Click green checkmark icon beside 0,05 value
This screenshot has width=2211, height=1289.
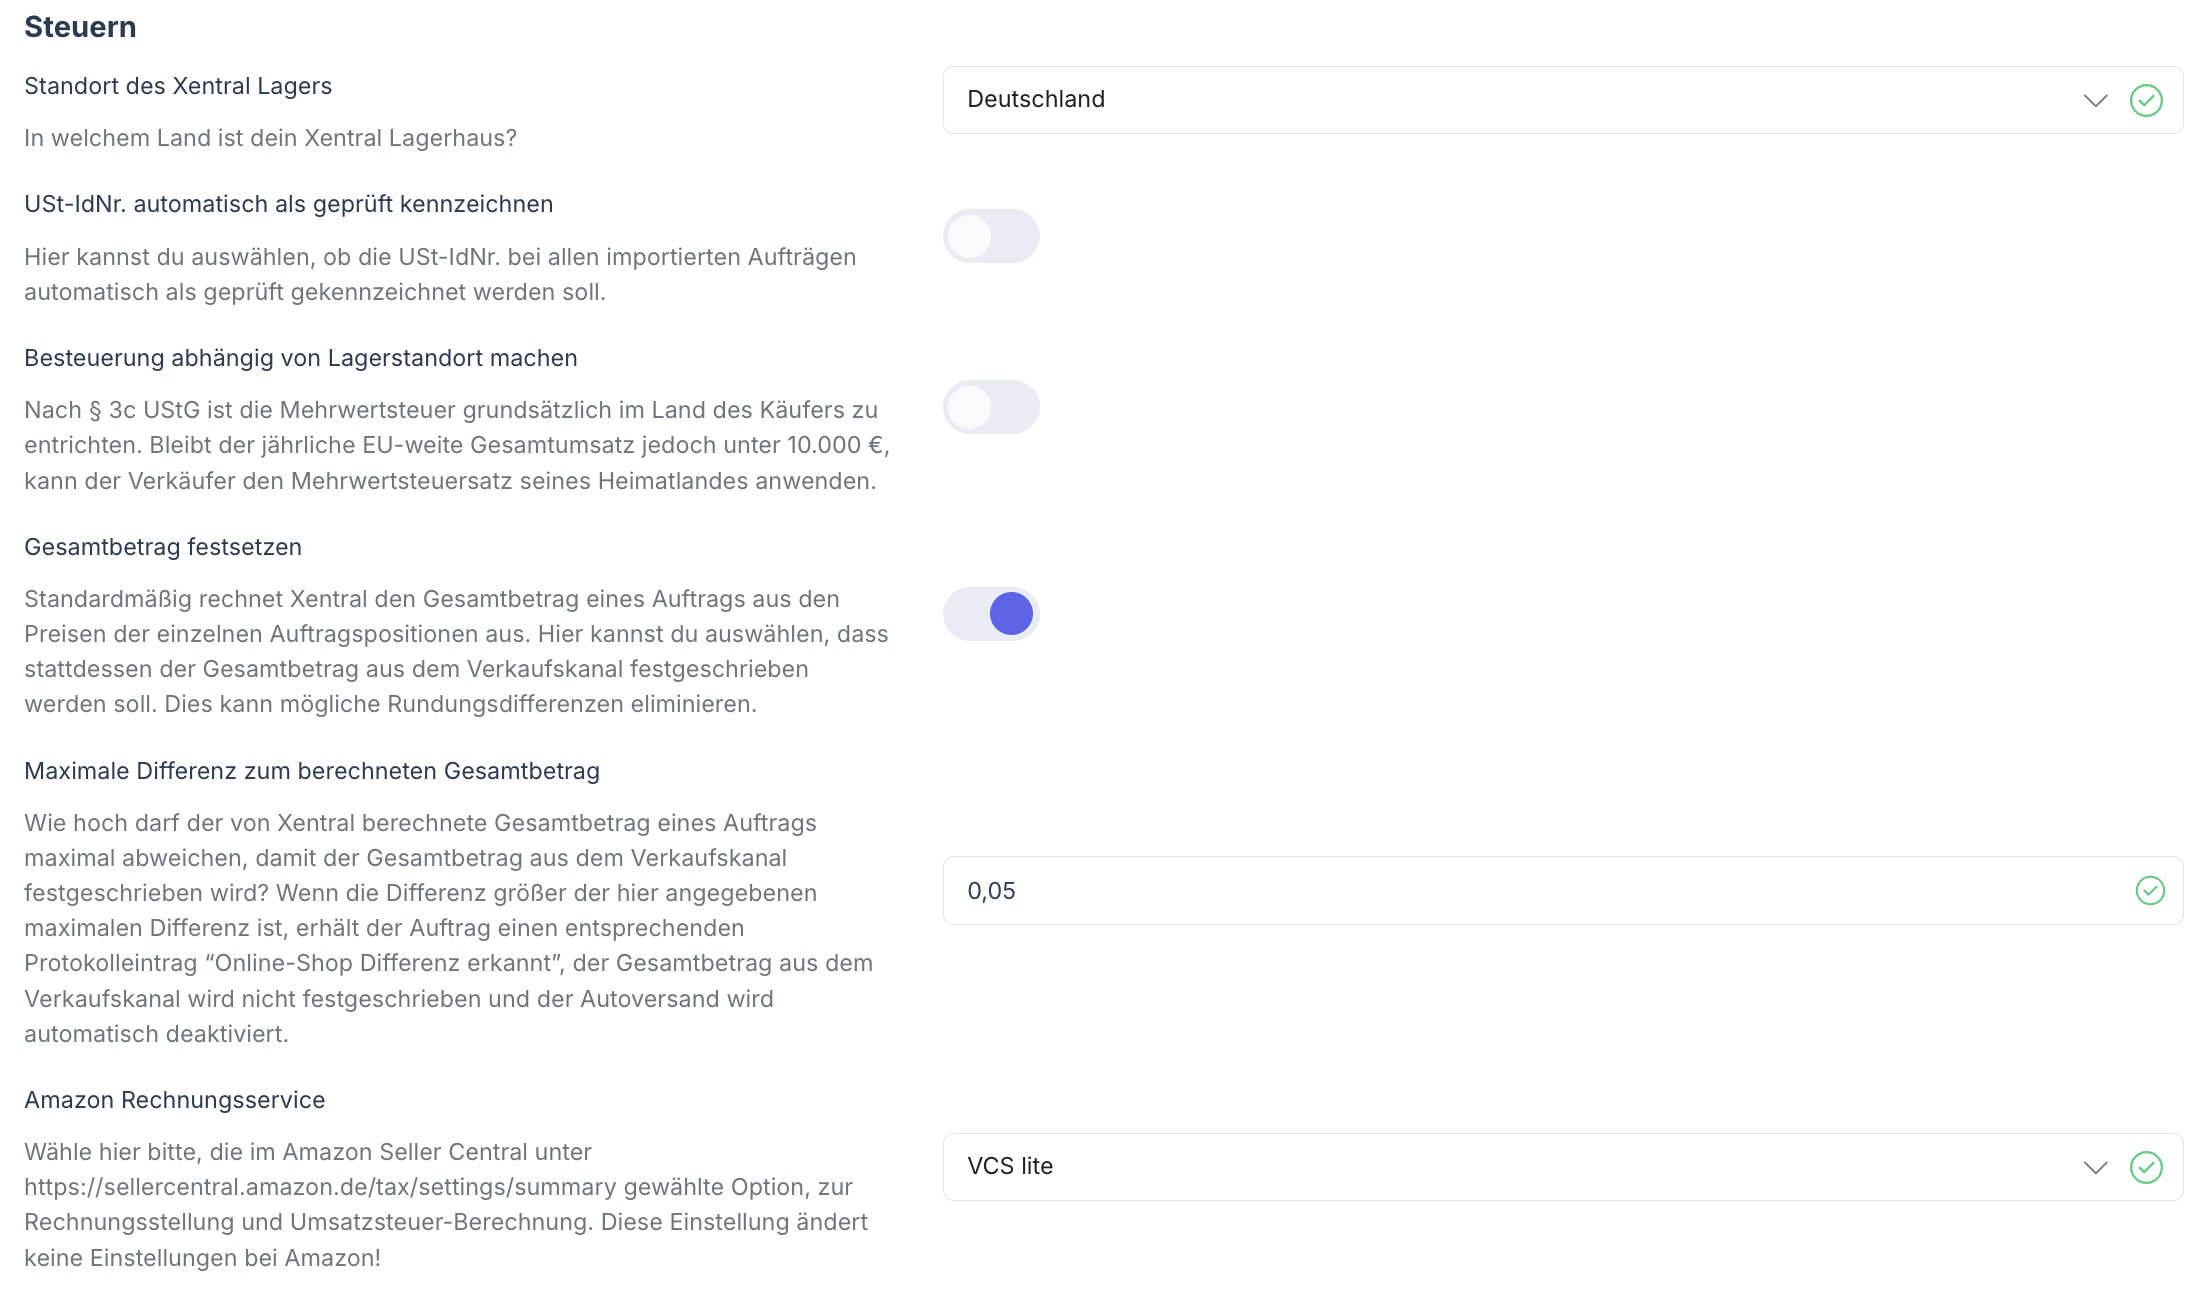point(2150,890)
